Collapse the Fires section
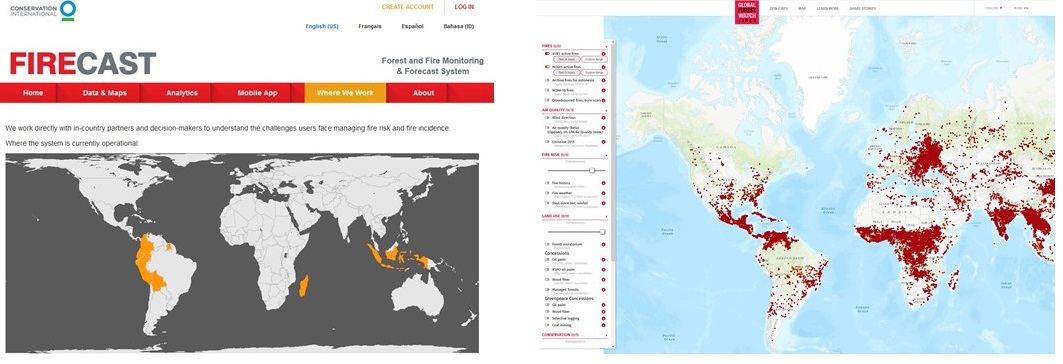This screenshot has width=1063, height=364. 606,45
